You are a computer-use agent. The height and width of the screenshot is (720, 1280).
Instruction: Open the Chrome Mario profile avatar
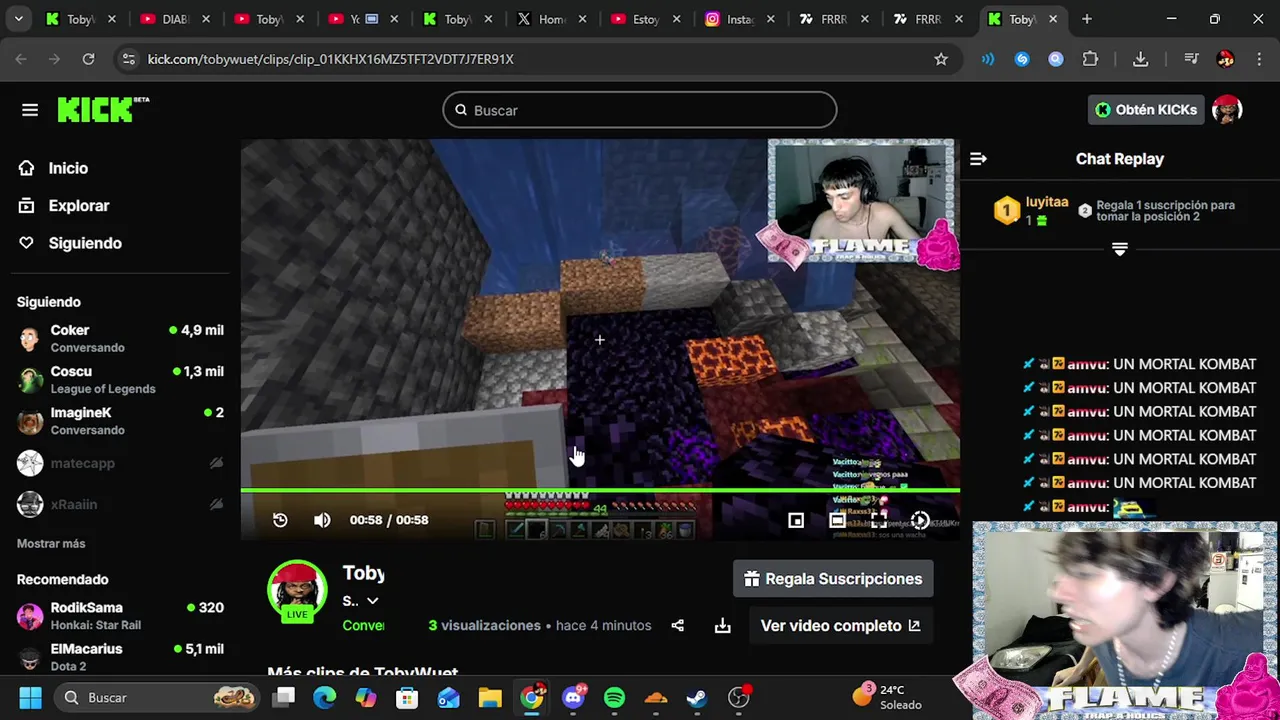click(x=1225, y=59)
